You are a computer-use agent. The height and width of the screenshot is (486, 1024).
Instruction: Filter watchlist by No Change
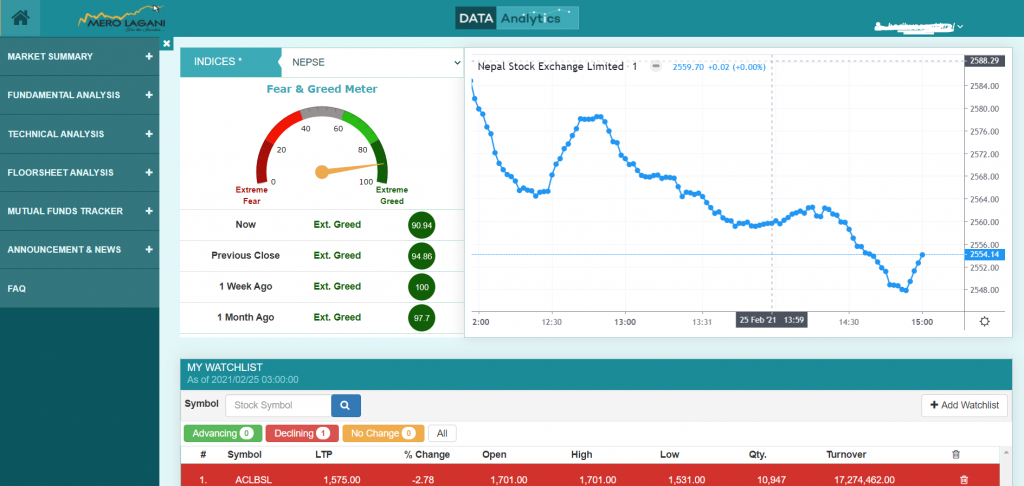click(383, 433)
